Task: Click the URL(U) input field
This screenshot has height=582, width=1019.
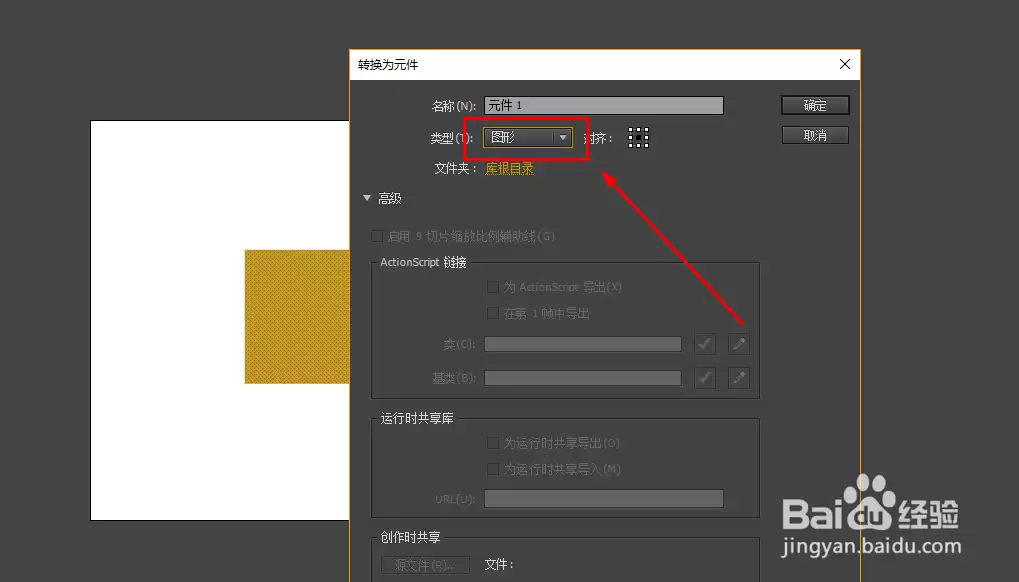Action: [604, 499]
